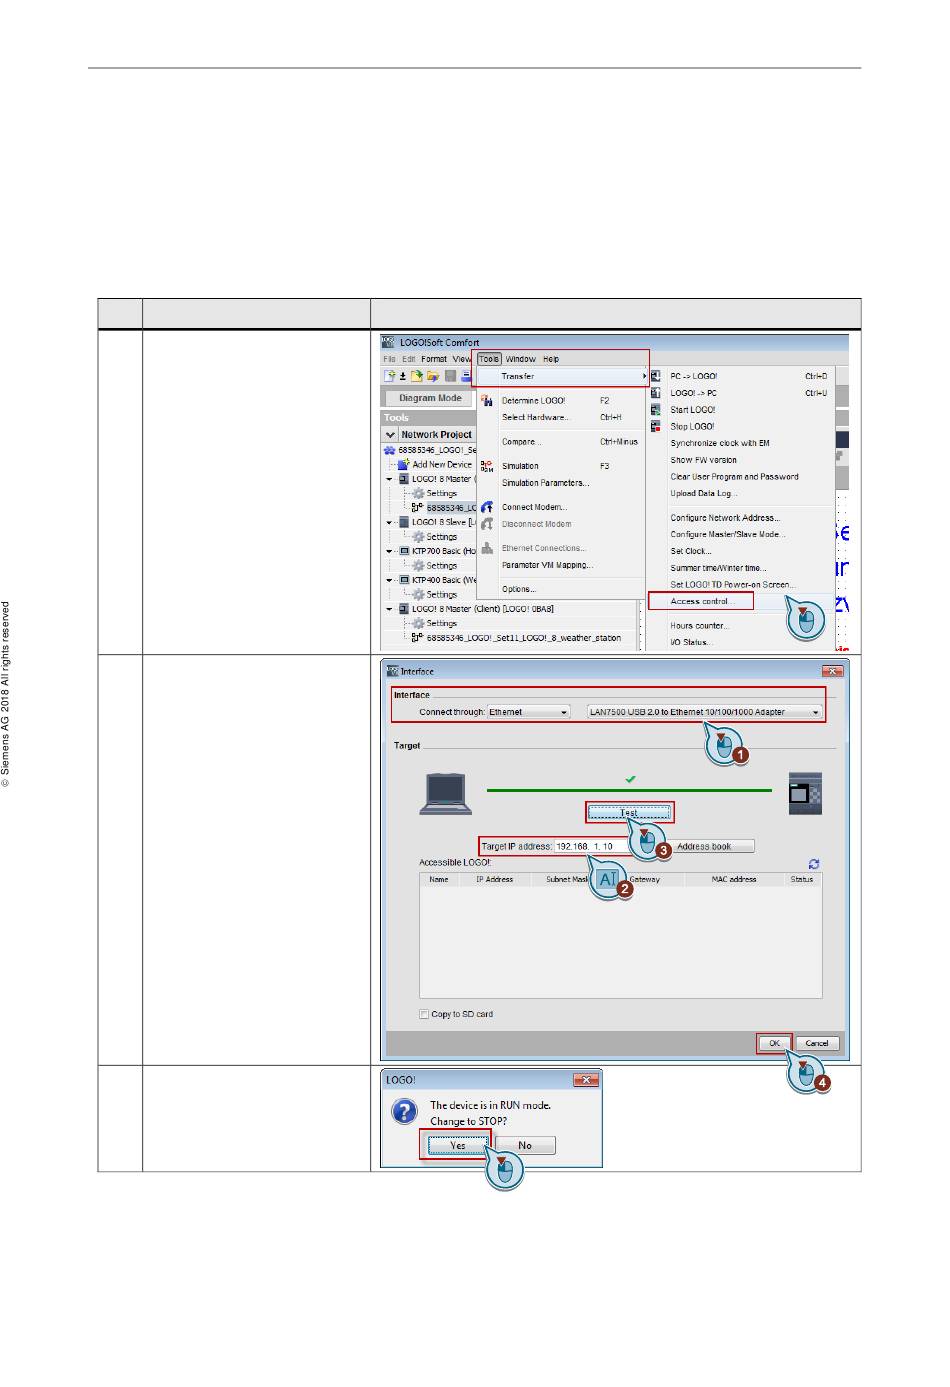Image resolution: width=950 pixels, height=1387 pixels.
Task: Collapse the LOGO! 8 Master (Client) node
Action: (390, 609)
